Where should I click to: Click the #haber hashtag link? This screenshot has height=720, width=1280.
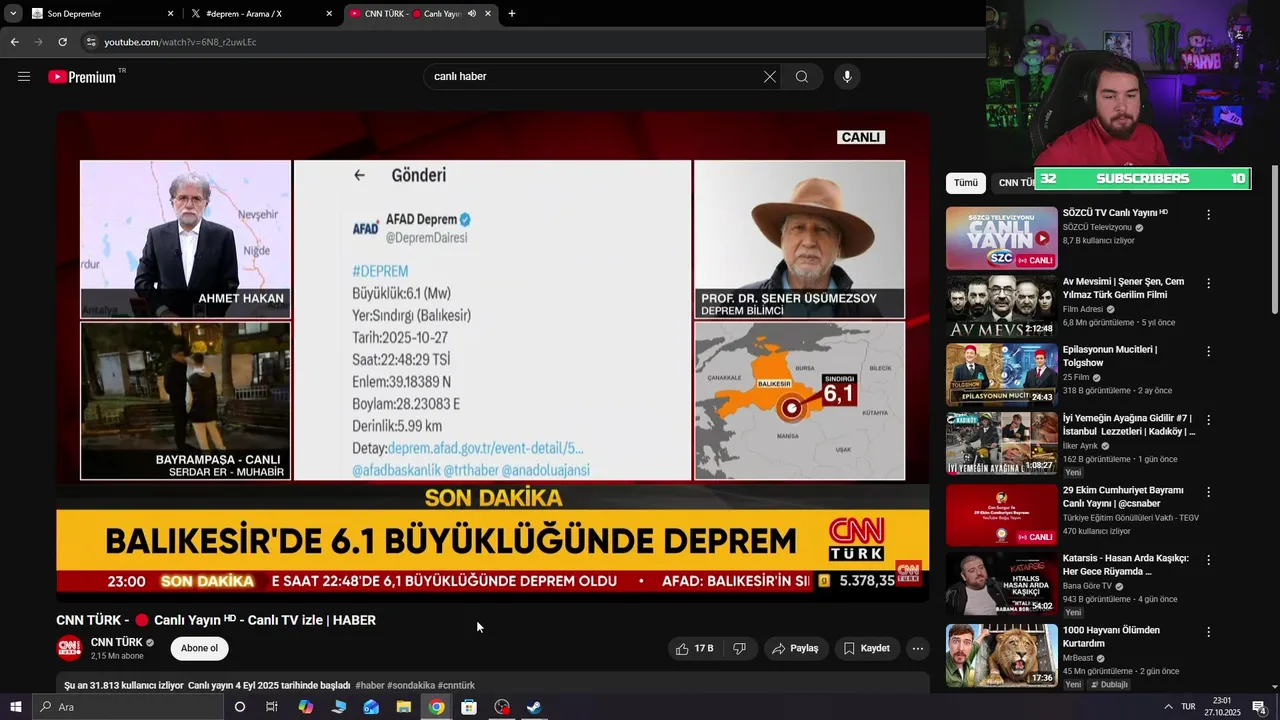coord(370,686)
